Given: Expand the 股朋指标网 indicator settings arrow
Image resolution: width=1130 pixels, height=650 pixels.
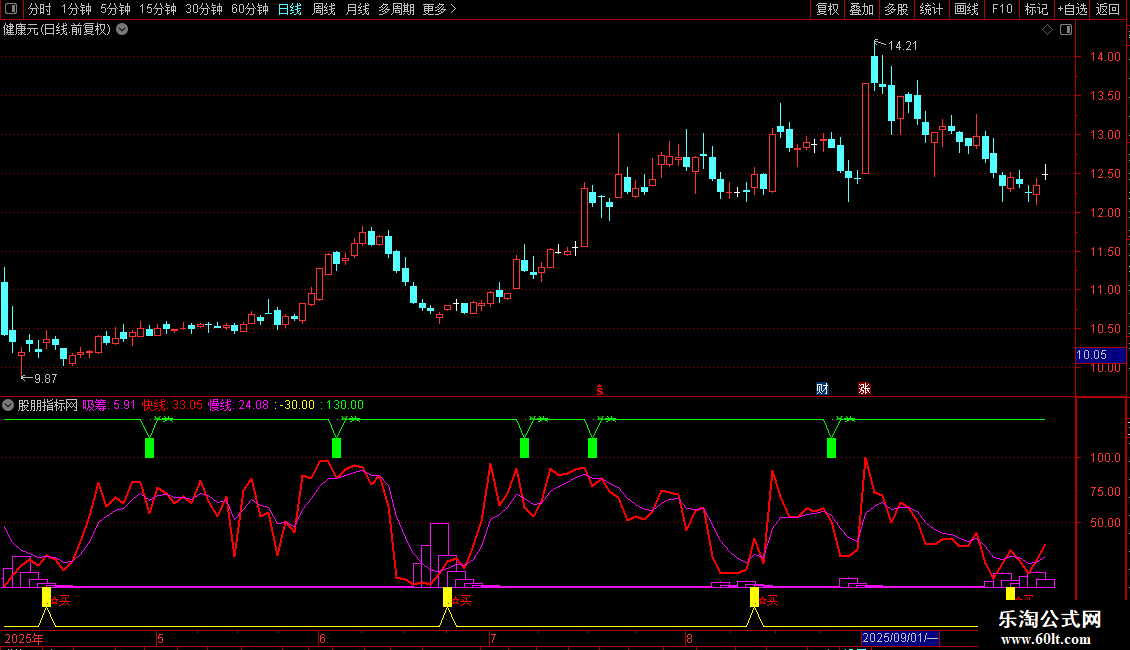Looking at the screenshot, I should [x=9, y=405].
